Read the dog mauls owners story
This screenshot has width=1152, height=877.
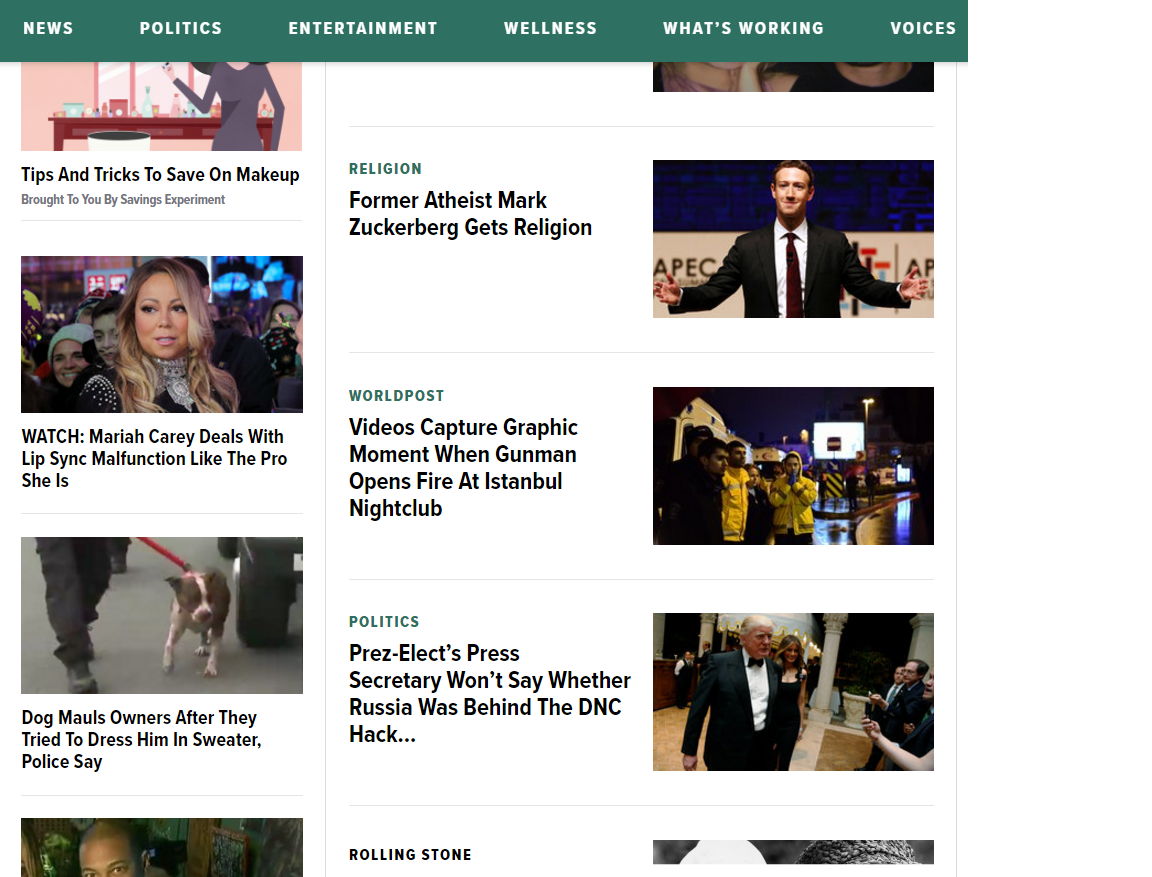(139, 739)
